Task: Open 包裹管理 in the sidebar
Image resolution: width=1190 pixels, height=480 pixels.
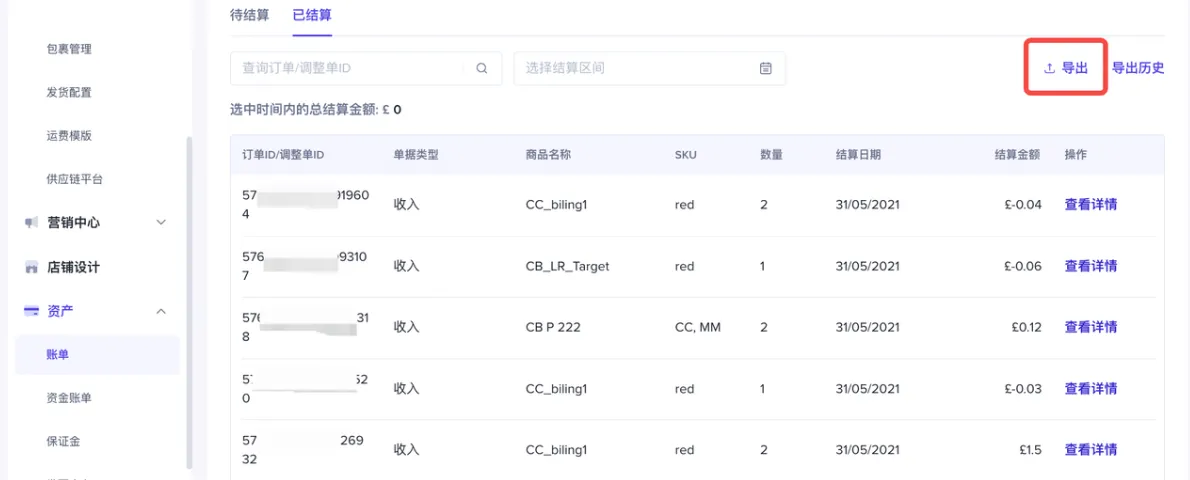Action: (x=69, y=49)
